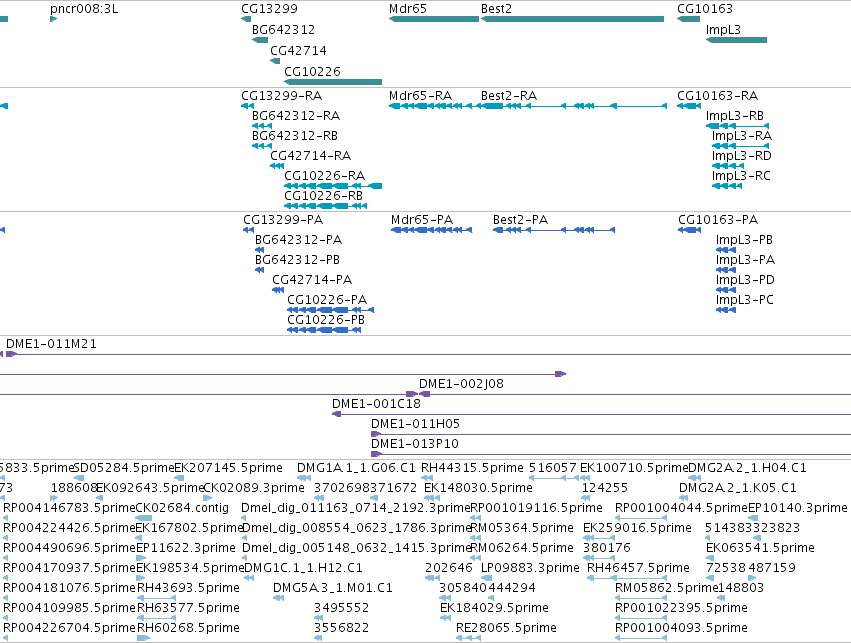Select the CG13299-RA transcript arrows
The image size is (851, 643).
tap(247, 106)
